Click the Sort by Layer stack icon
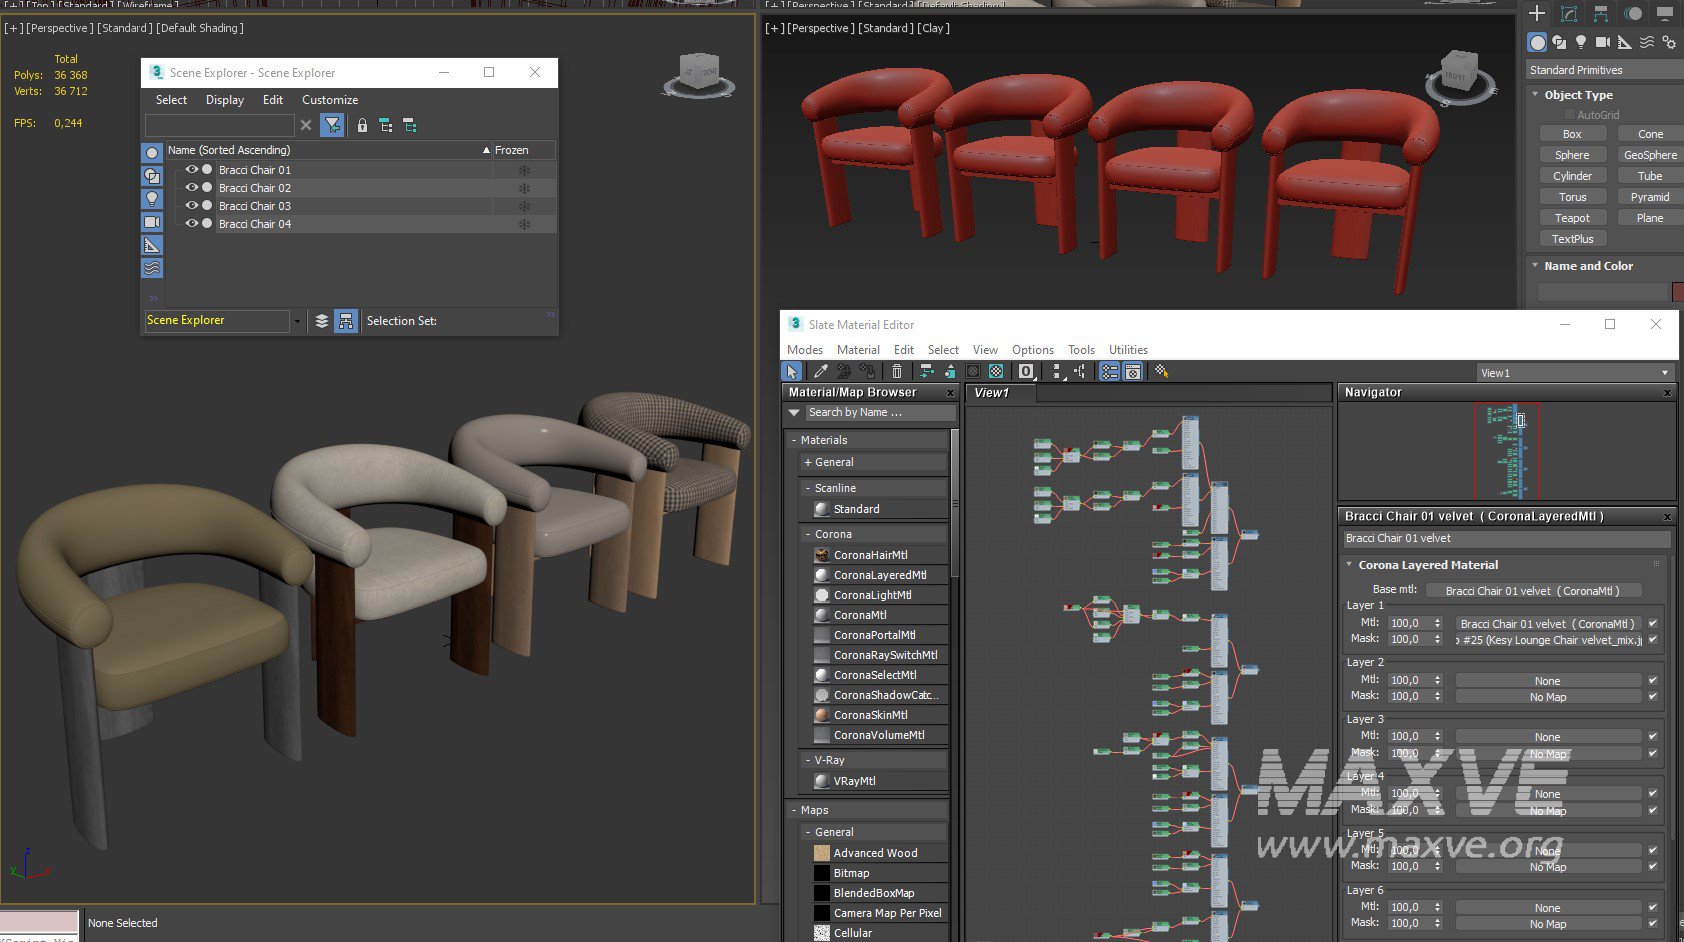1684x942 pixels. pyautogui.click(x=322, y=321)
